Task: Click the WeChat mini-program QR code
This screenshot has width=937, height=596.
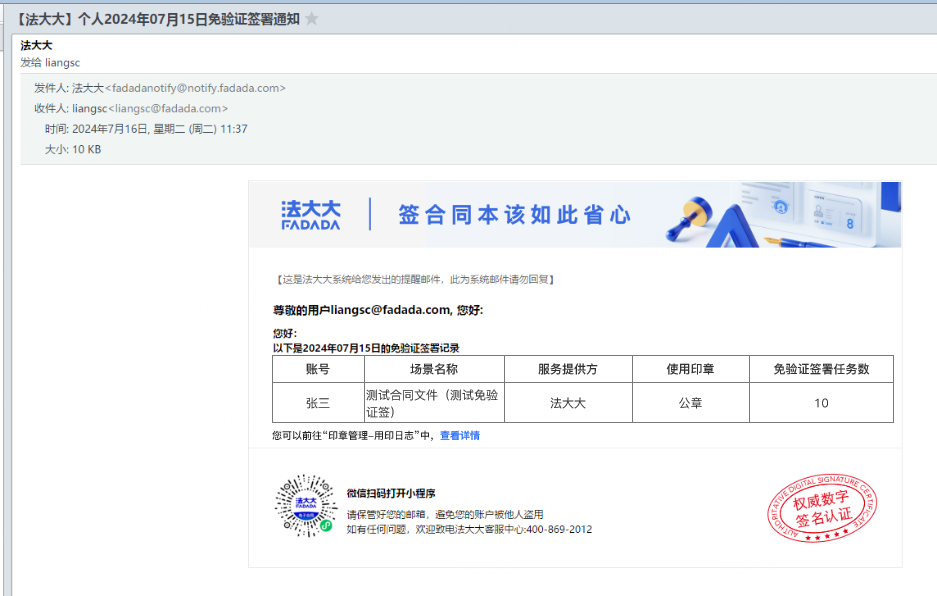Action: (305, 506)
